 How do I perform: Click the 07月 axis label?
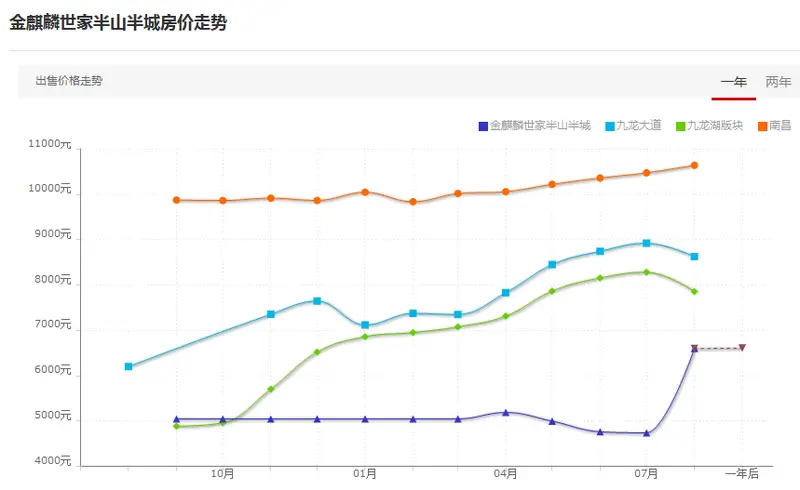pyautogui.click(x=646, y=474)
